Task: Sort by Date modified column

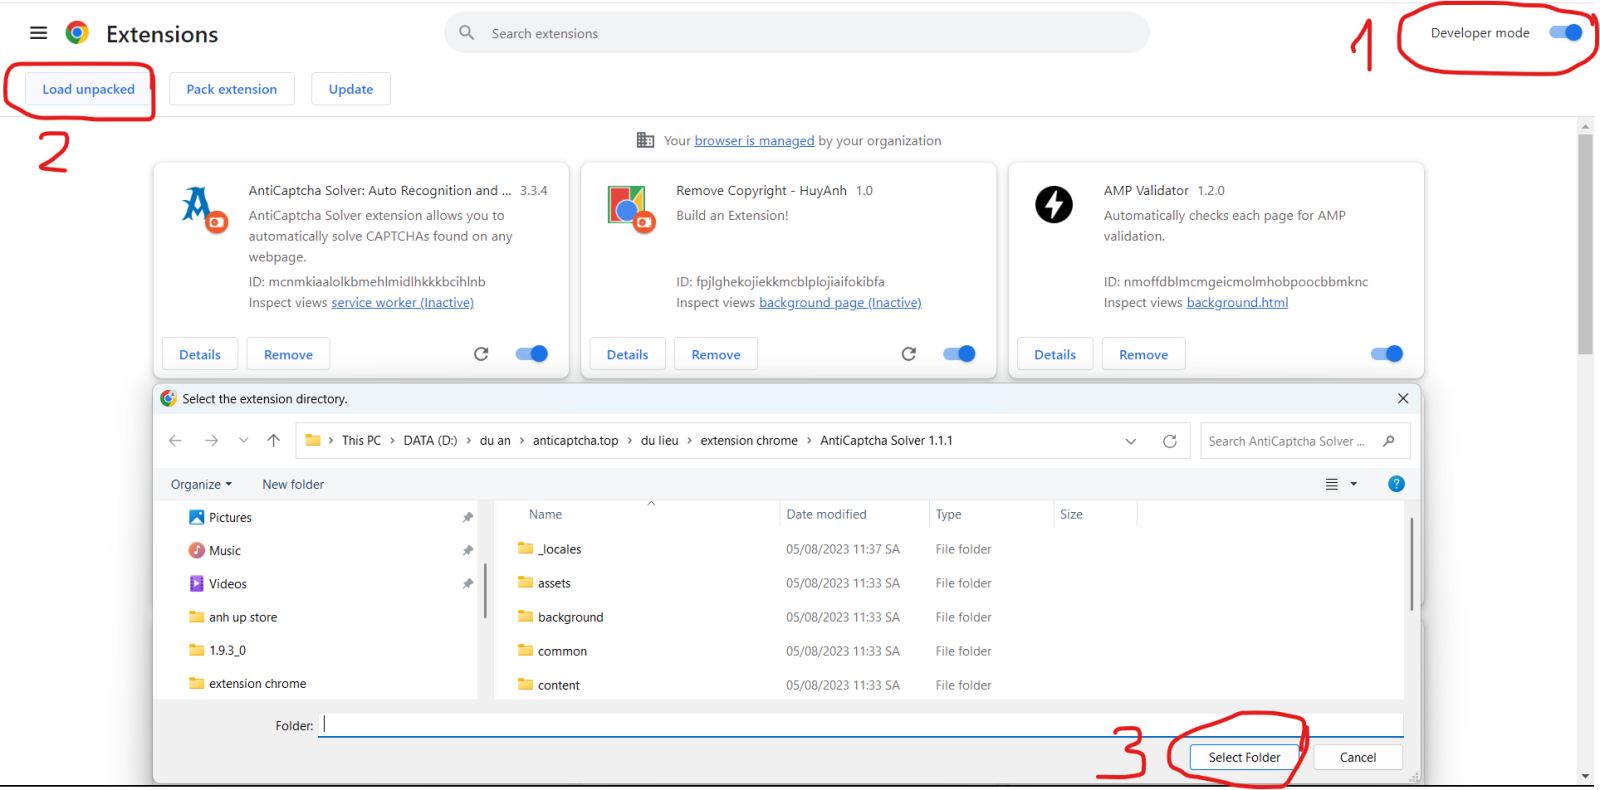Action: (x=826, y=514)
